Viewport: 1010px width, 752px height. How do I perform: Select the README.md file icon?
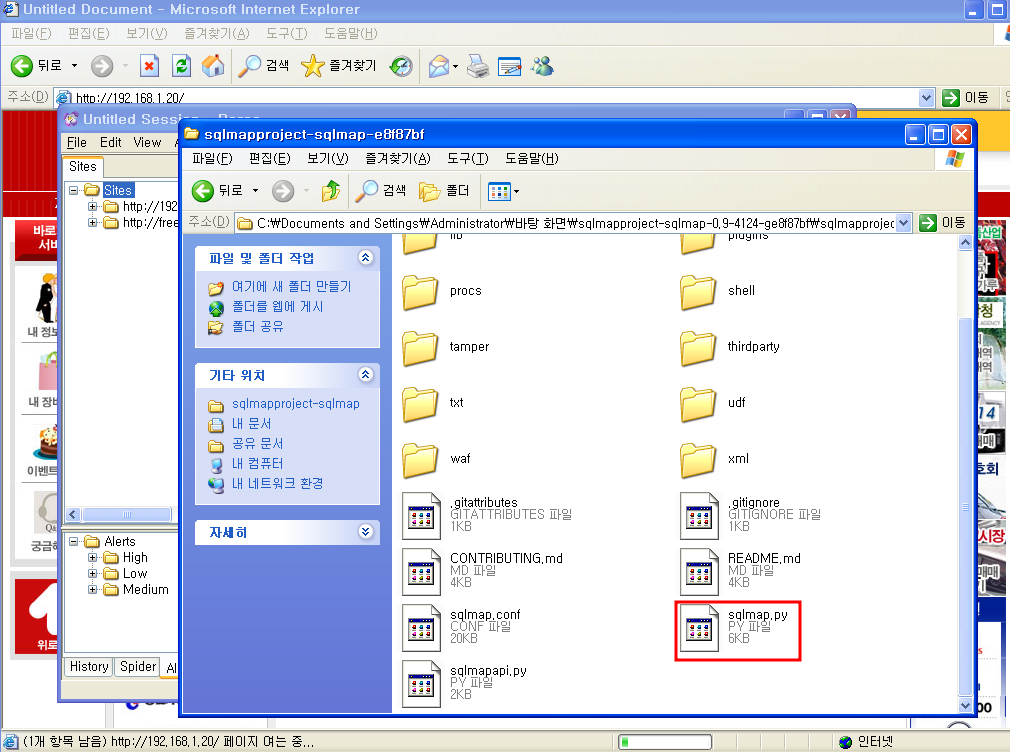699,572
